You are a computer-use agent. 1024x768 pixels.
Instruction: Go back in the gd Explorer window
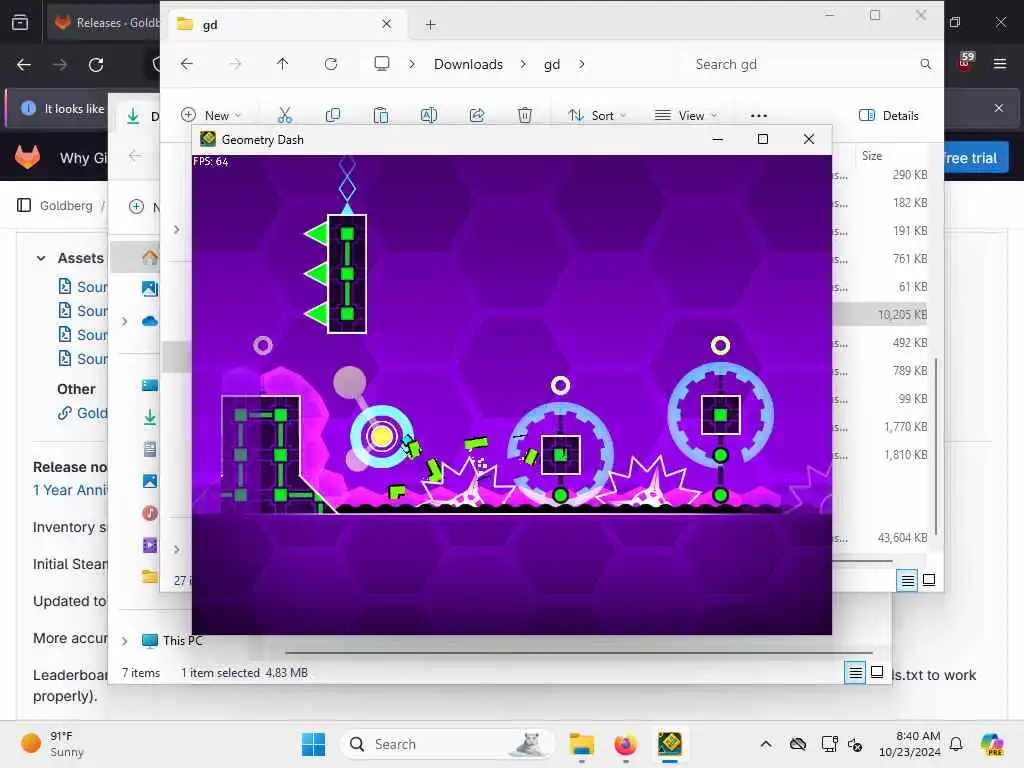click(187, 64)
